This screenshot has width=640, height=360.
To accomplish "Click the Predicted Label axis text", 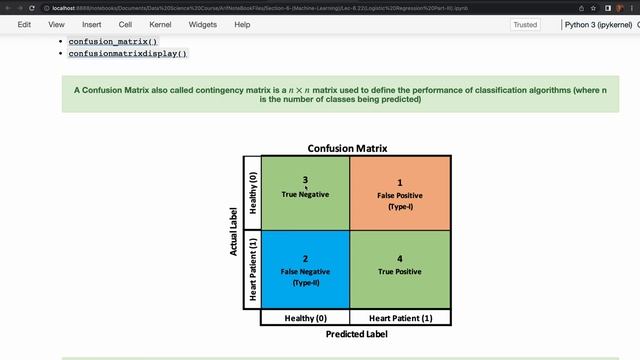I will click(357, 334).
